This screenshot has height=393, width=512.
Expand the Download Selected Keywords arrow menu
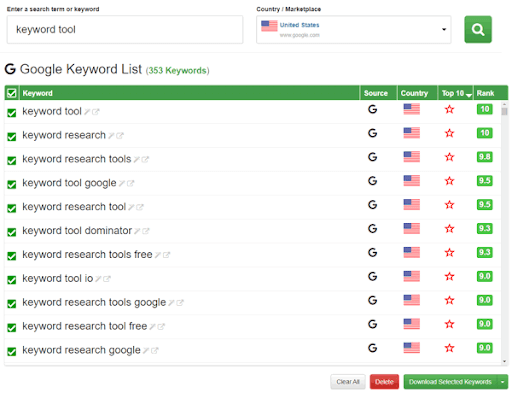coord(503,382)
